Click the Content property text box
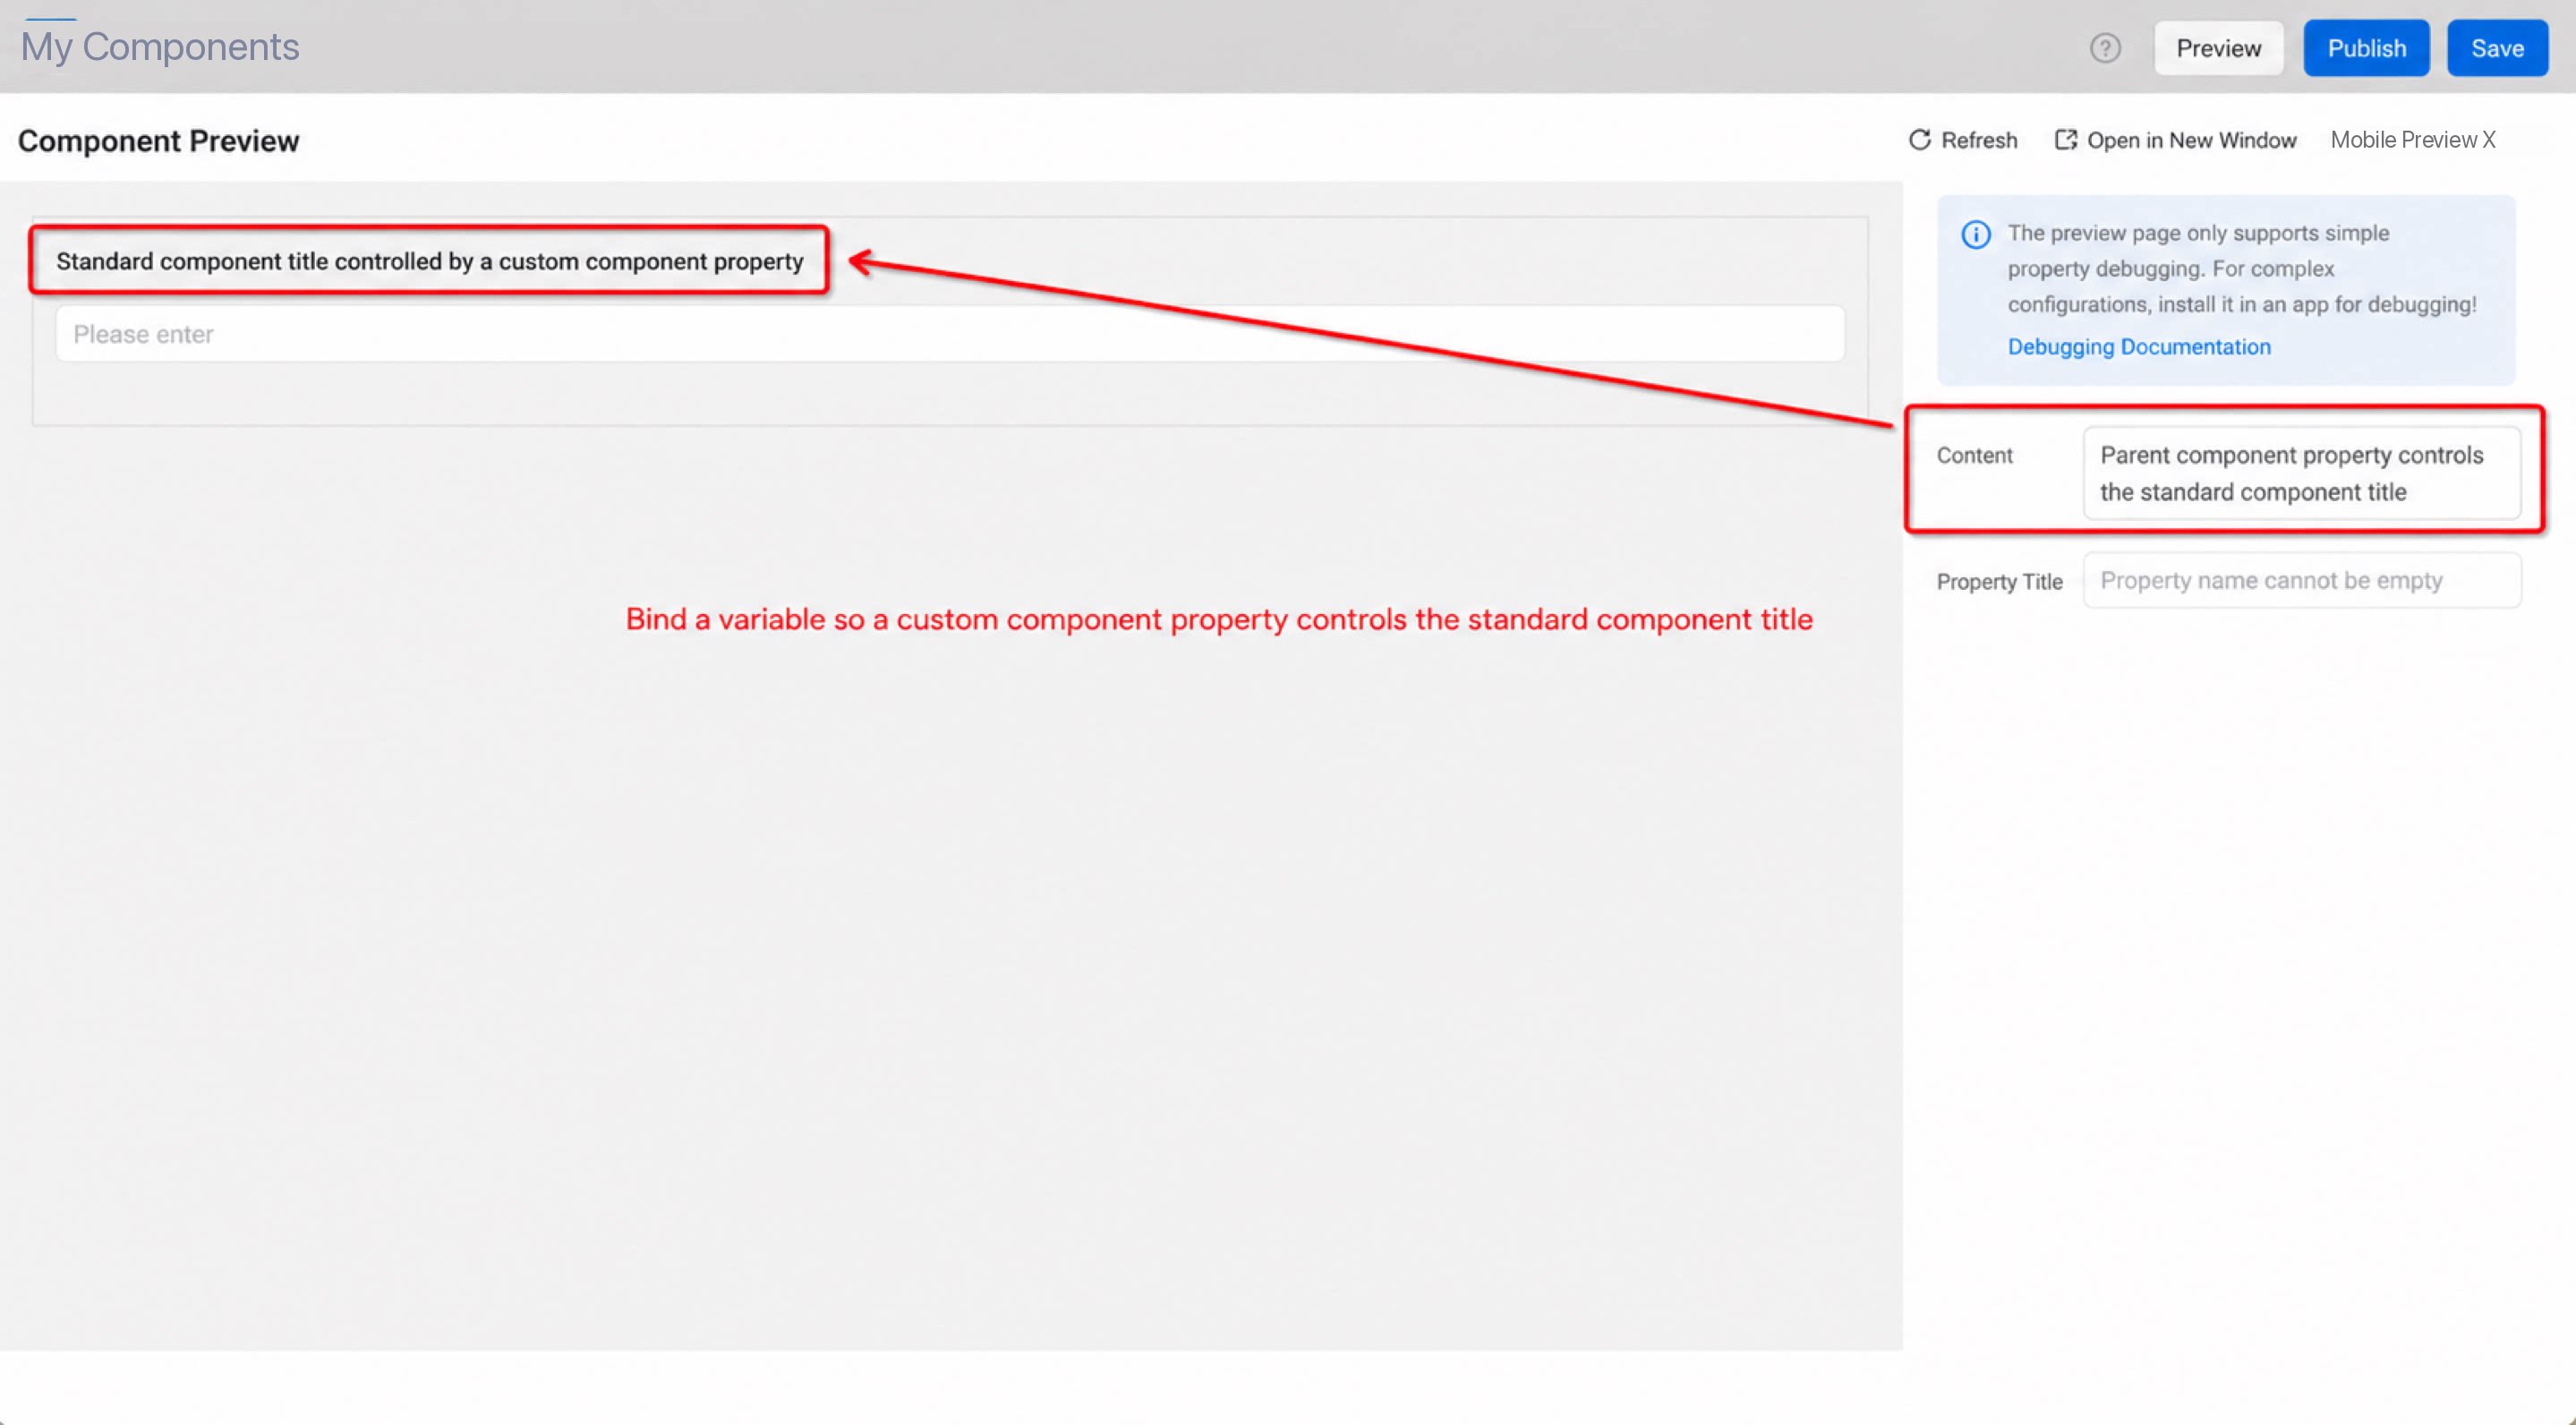 pyautogui.click(x=2301, y=473)
